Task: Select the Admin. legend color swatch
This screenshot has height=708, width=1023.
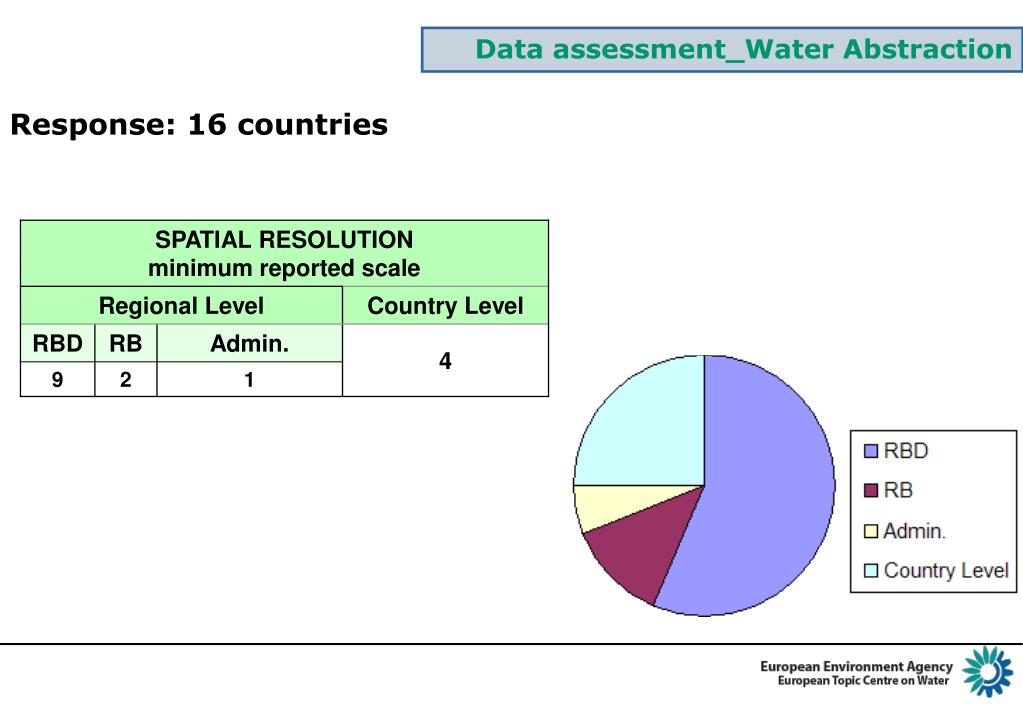Action: click(871, 531)
